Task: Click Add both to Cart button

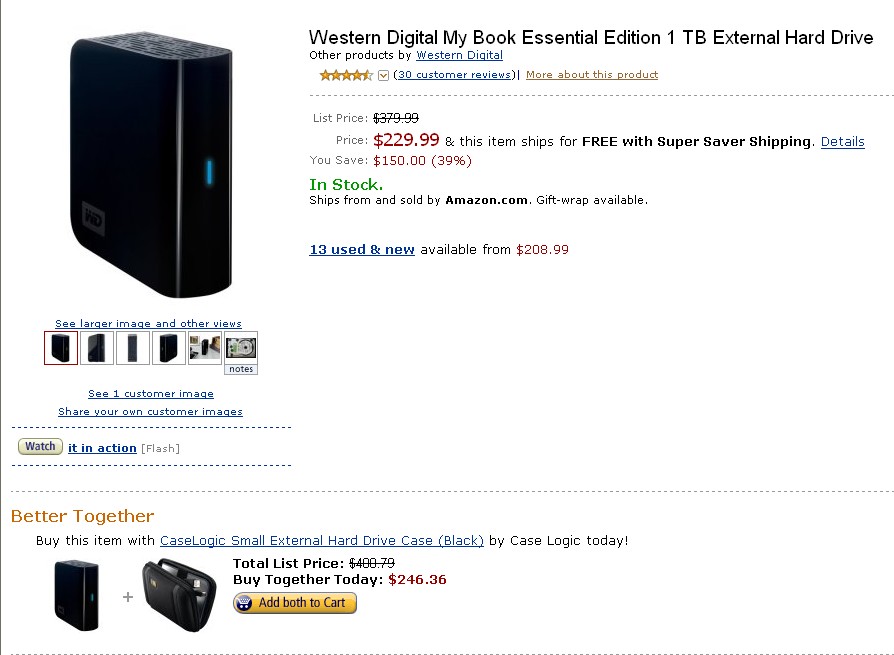Action: [295, 603]
